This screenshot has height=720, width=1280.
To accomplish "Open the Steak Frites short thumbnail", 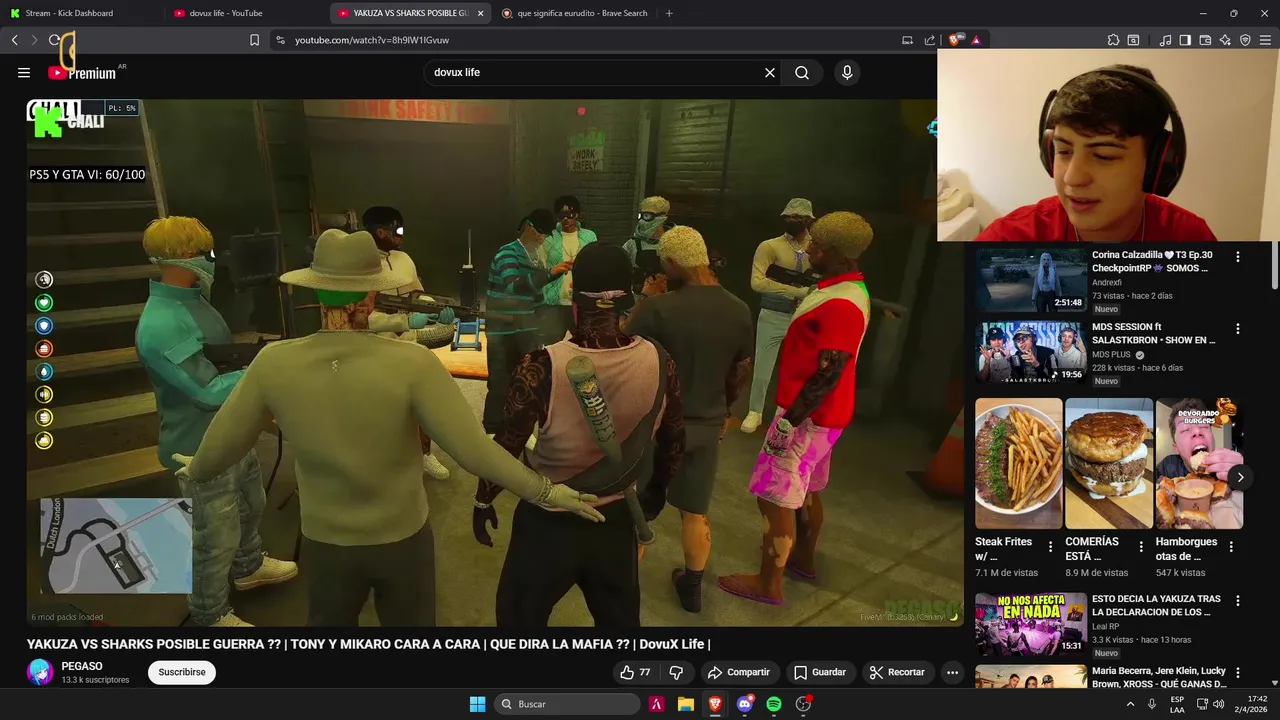I will point(1019,463).
